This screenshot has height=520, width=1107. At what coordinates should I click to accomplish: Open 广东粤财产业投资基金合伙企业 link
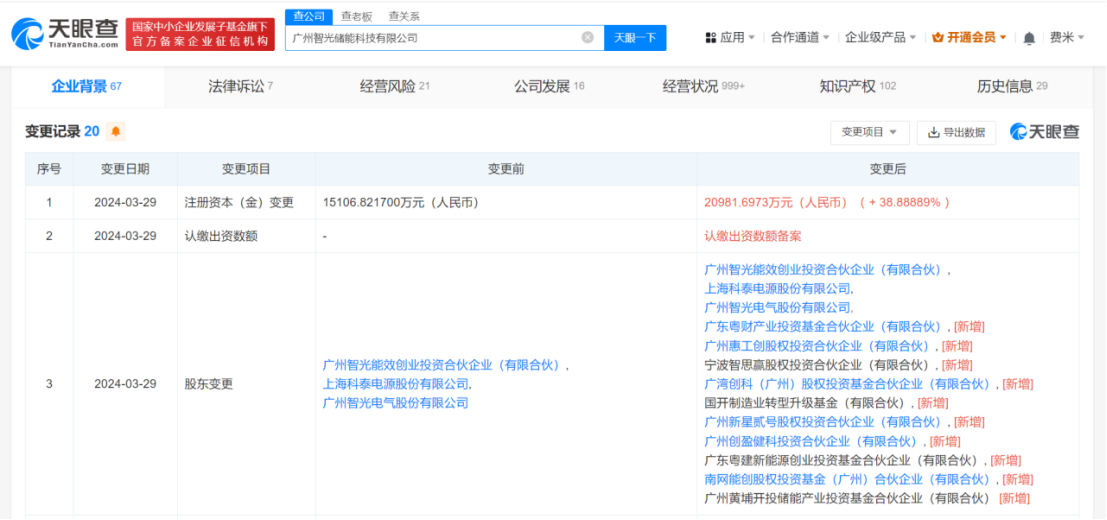tap(822, 327)
